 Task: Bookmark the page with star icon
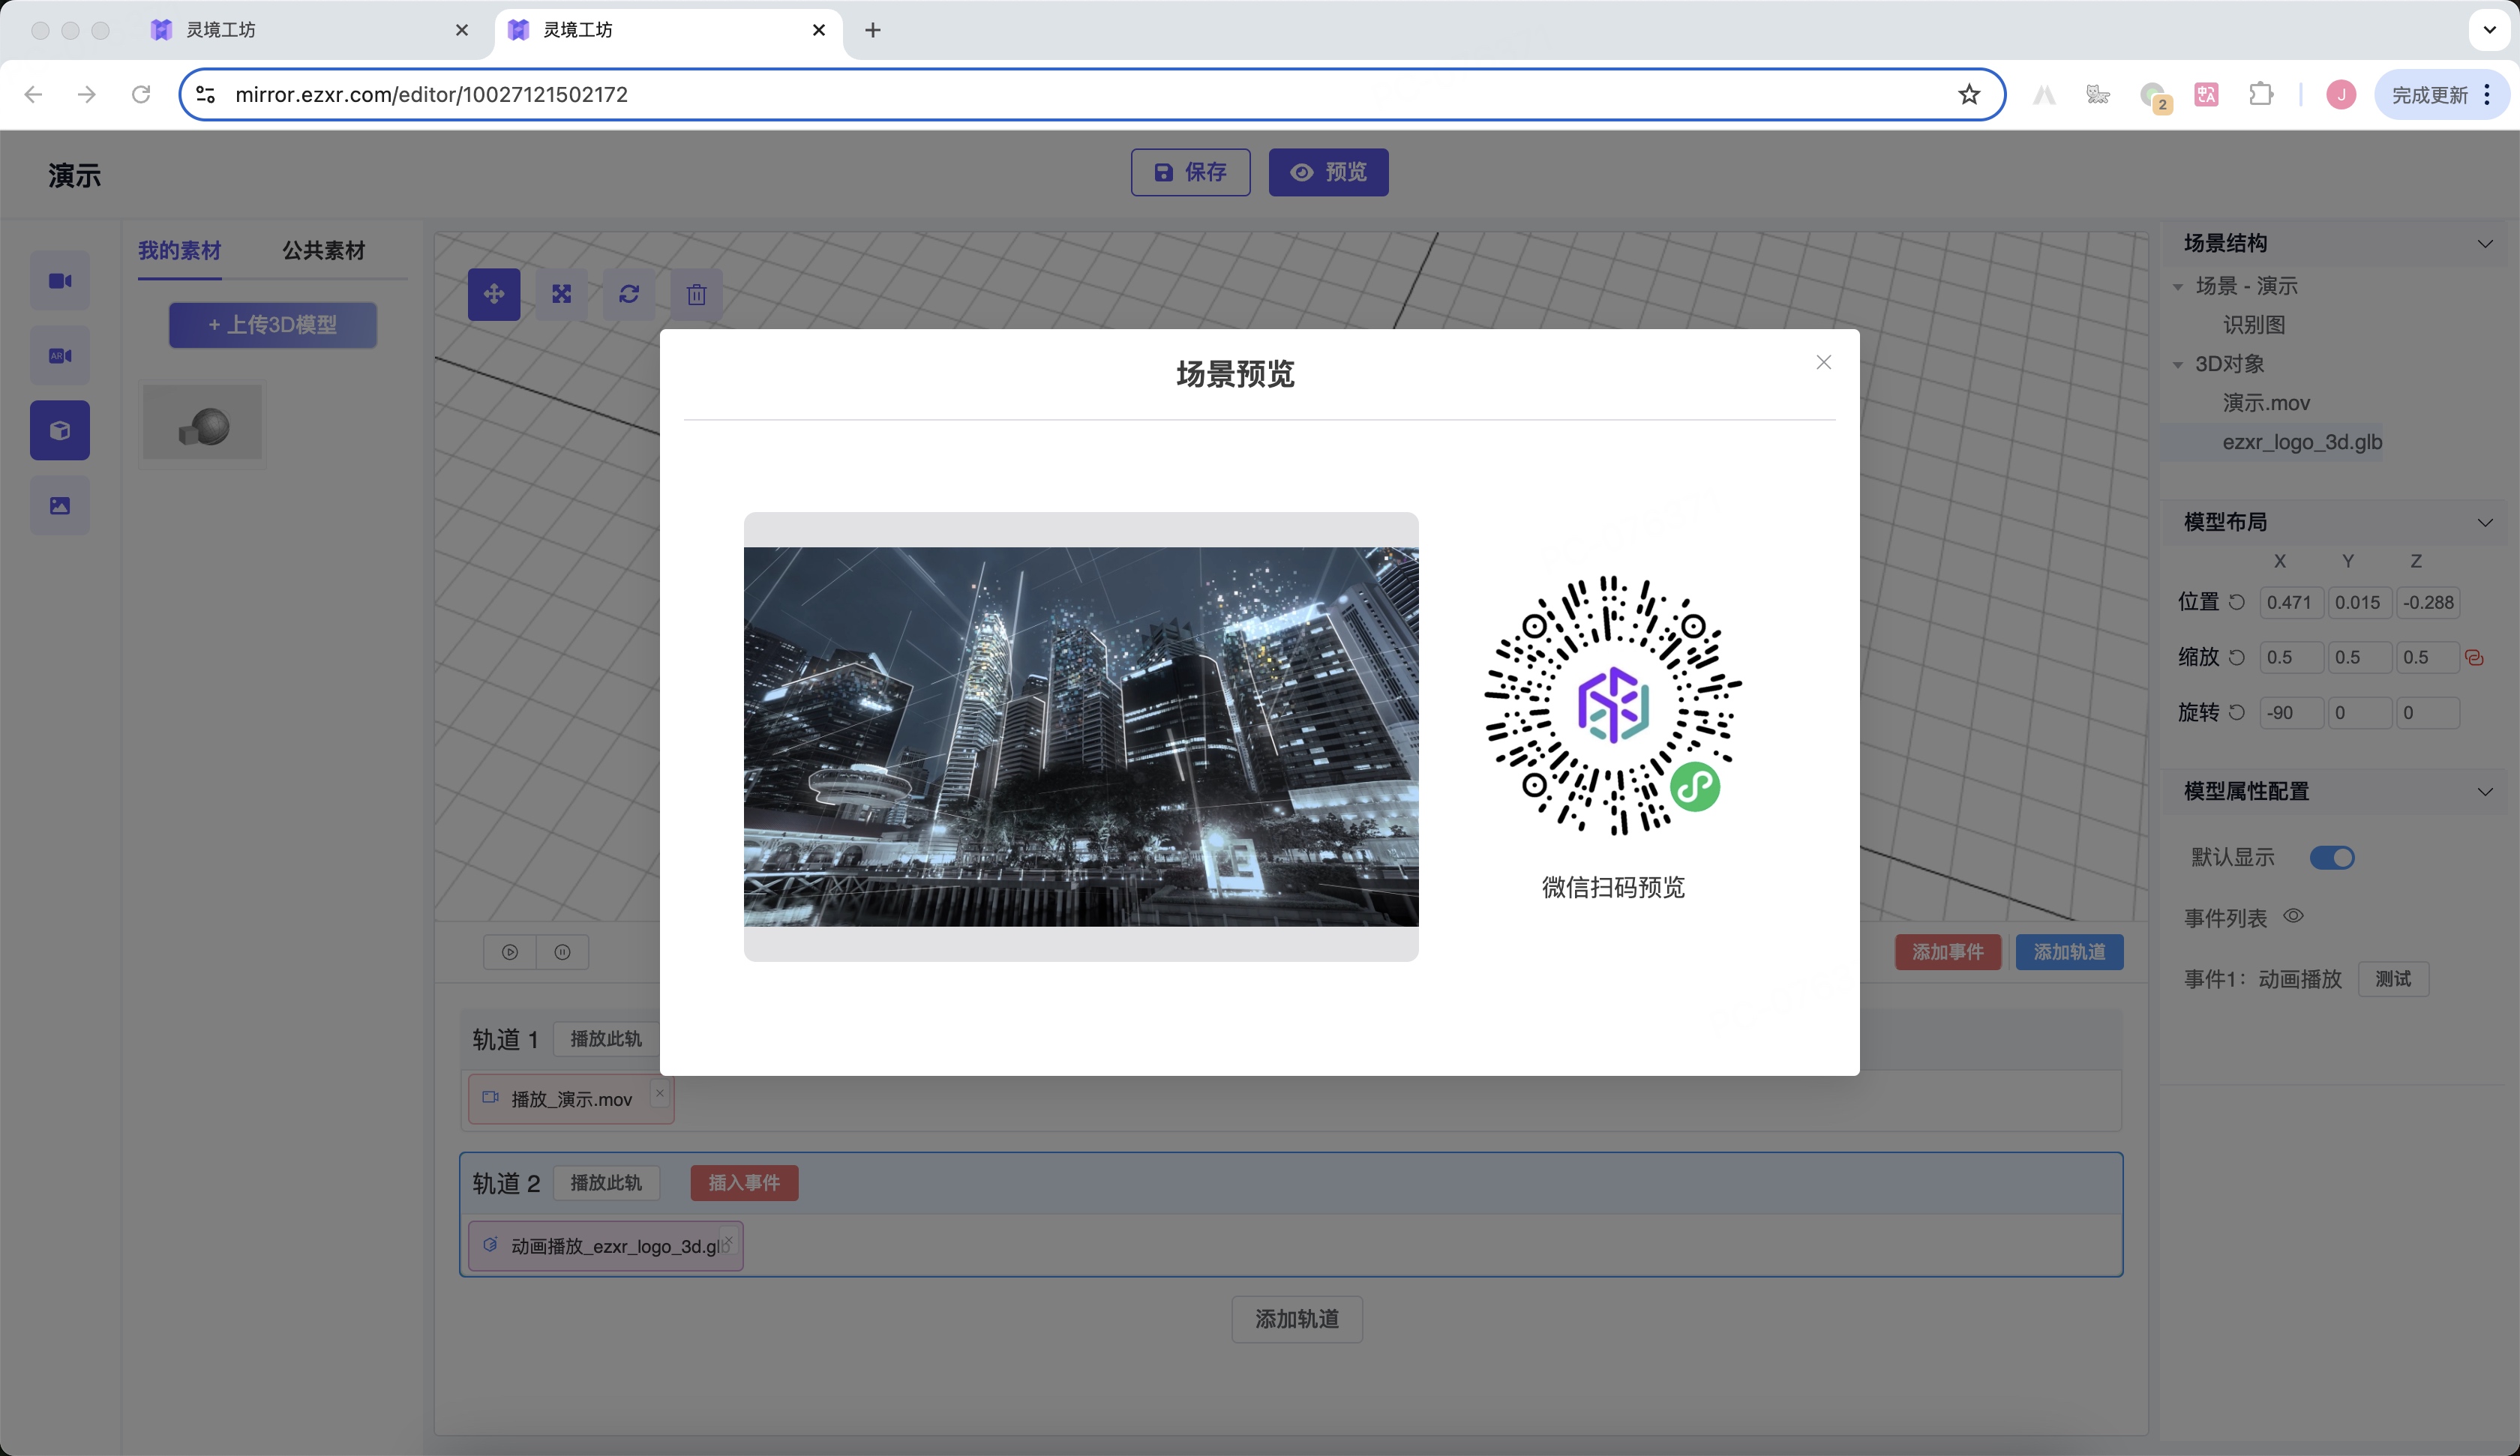pos(1969,94)
